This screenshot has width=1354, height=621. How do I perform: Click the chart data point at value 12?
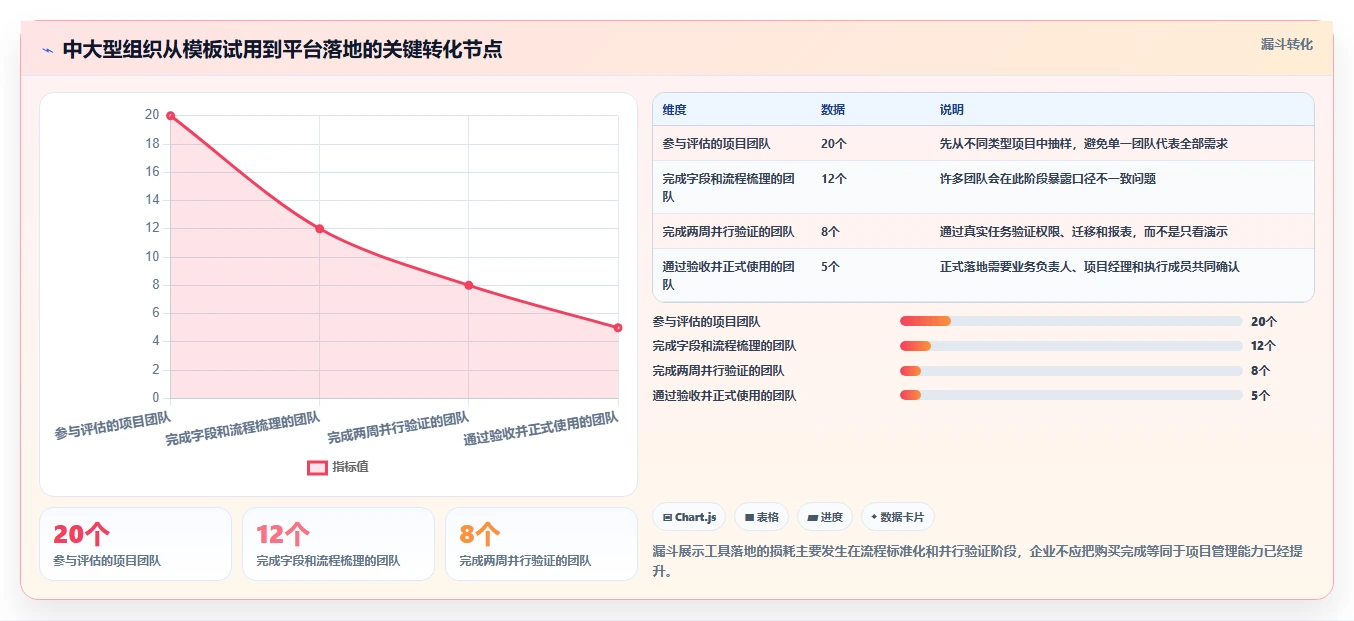click(x=320, y=229)
